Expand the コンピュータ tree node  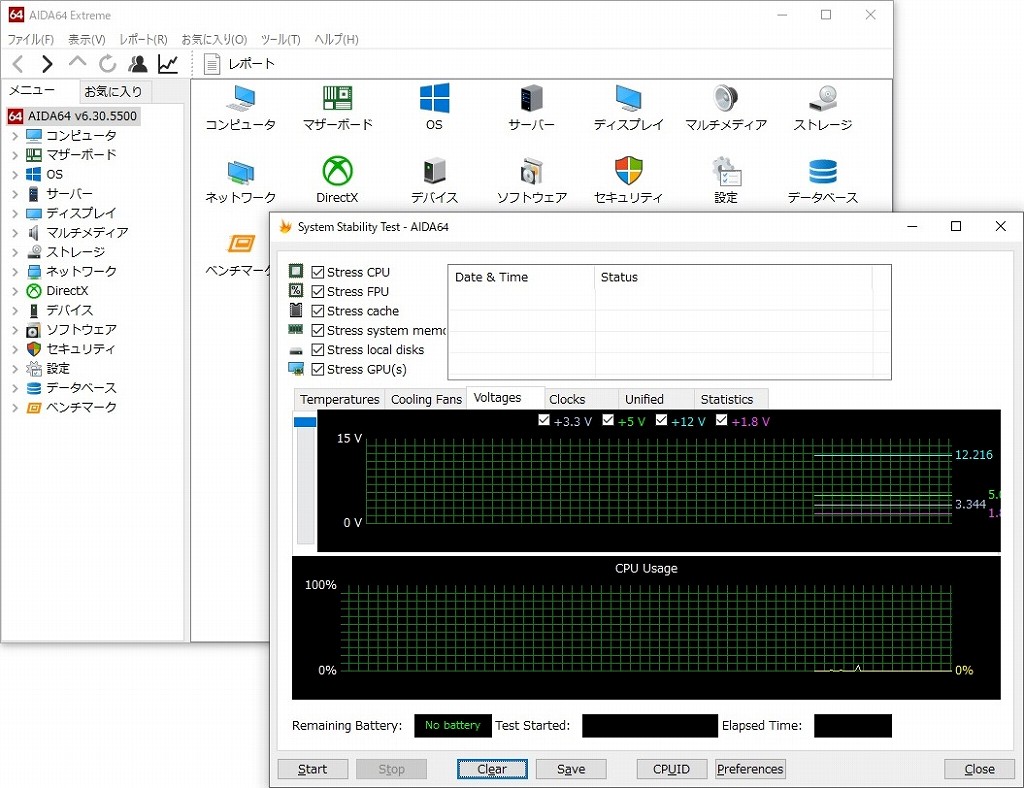15,136
